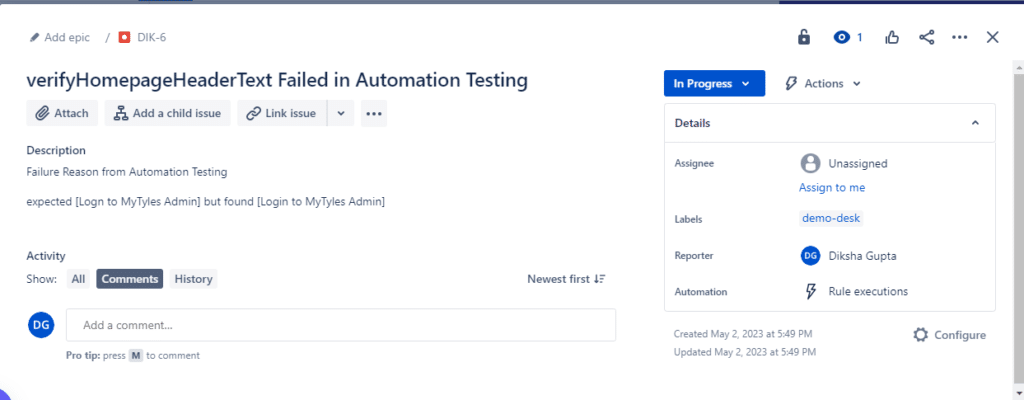Open the DIK-6 issue key link
The width and height of the screenshot is (1024, 400).
tap(152, 38)
